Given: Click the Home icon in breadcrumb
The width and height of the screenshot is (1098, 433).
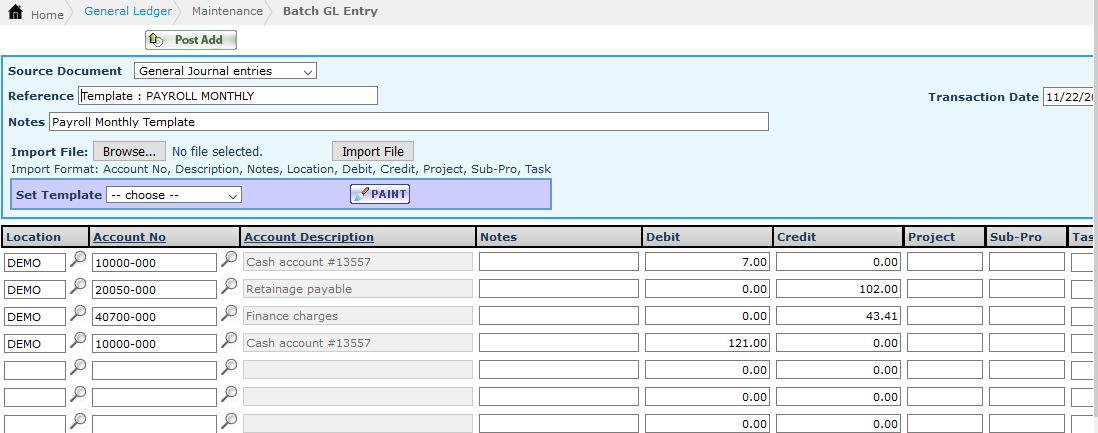Looking at the screenshot, I should tap(15, 12).
